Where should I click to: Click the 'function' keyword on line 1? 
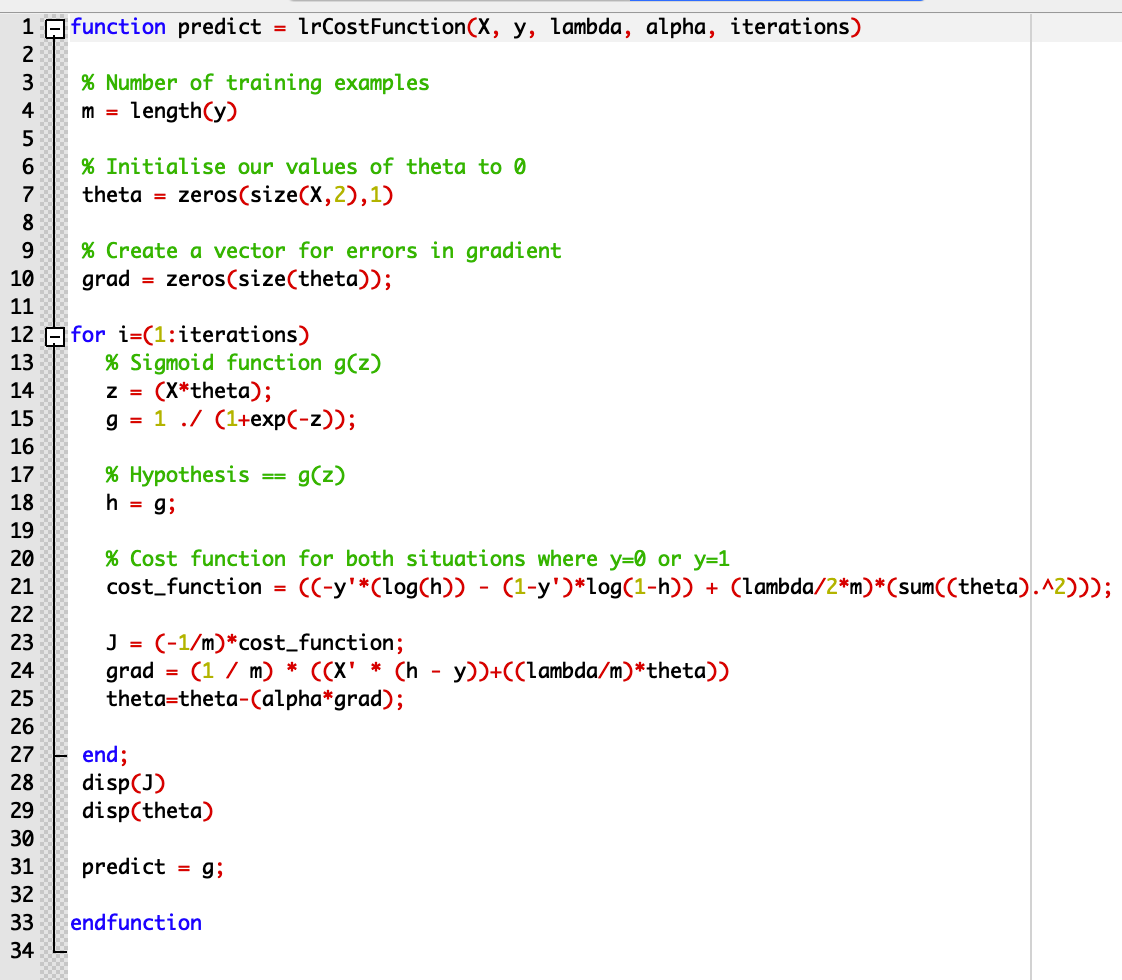pyautogui.click(x=118, y=27)
